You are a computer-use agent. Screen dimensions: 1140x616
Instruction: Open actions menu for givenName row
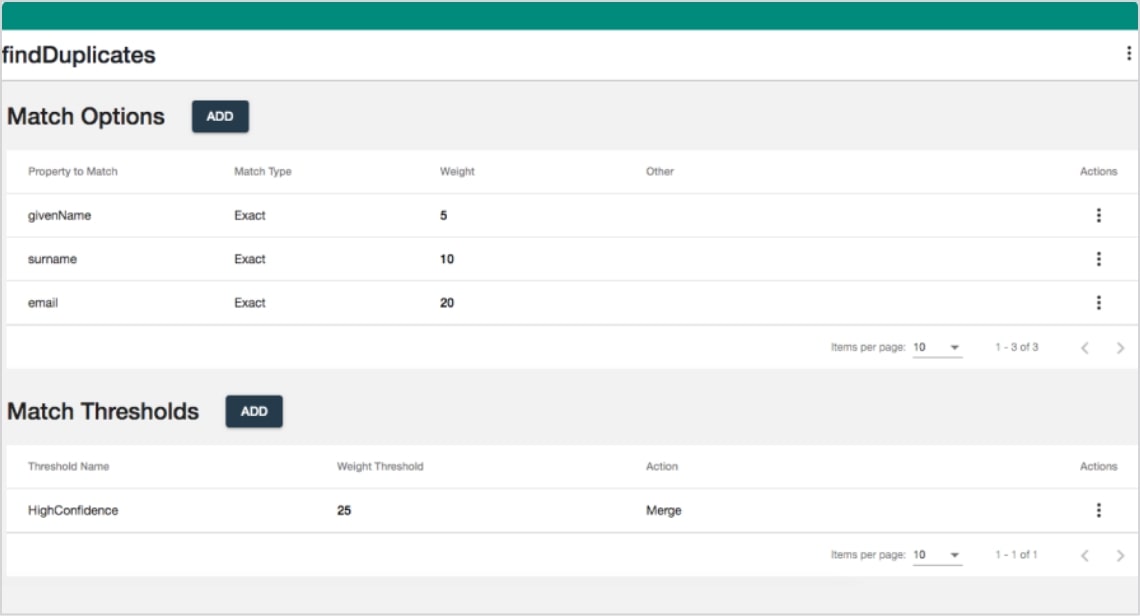pyautogui.click(x=1098, y=215)
